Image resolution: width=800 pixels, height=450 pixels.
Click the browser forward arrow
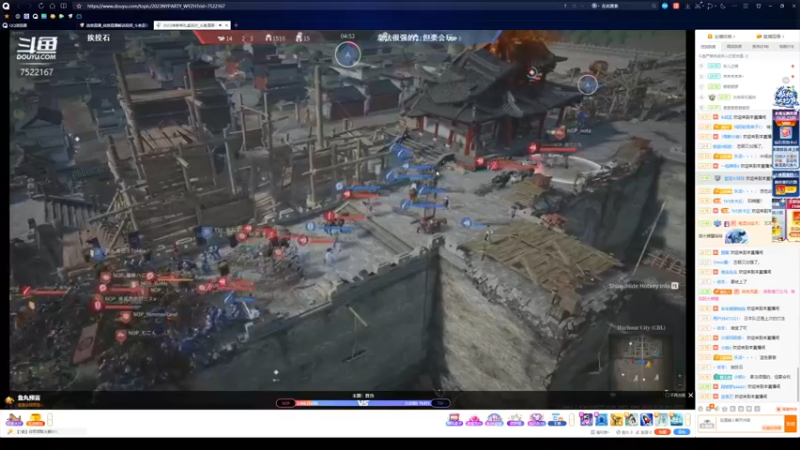30,6
